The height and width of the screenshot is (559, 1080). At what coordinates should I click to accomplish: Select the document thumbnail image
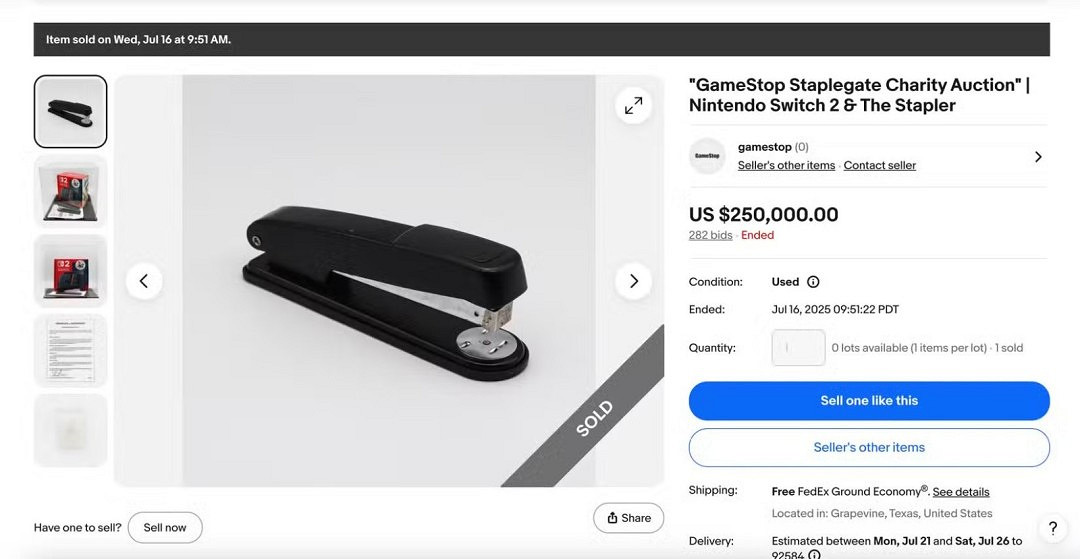pyautogui.click(x=70, y=350)
